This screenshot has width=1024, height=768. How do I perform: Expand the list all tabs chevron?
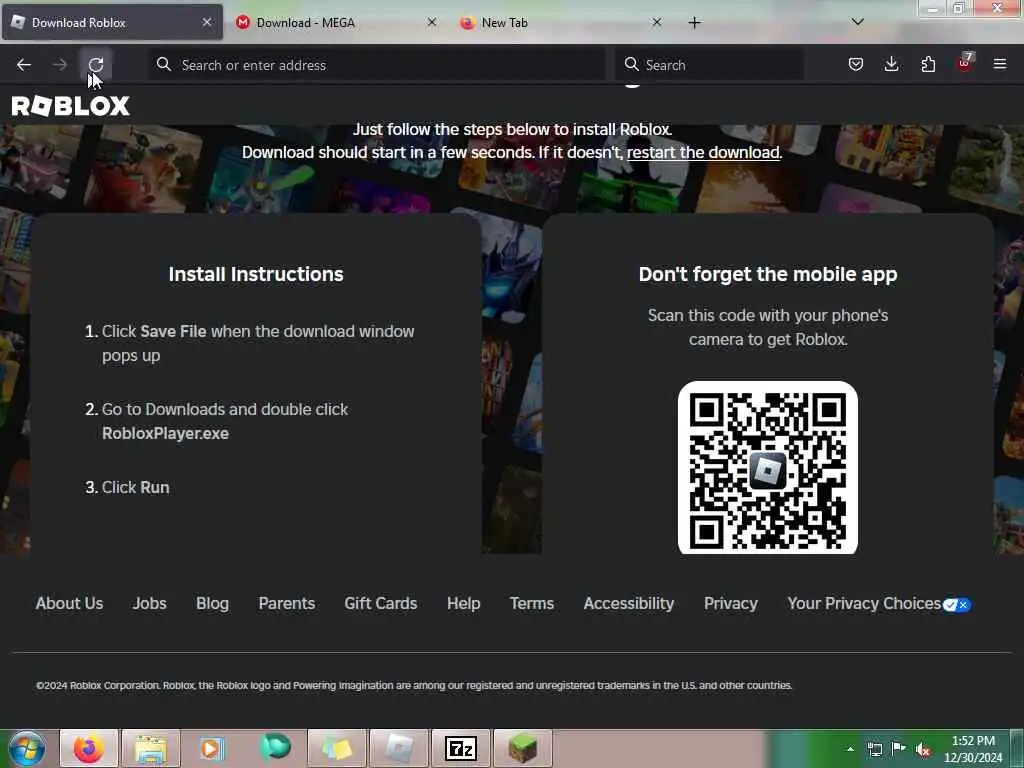857,22
